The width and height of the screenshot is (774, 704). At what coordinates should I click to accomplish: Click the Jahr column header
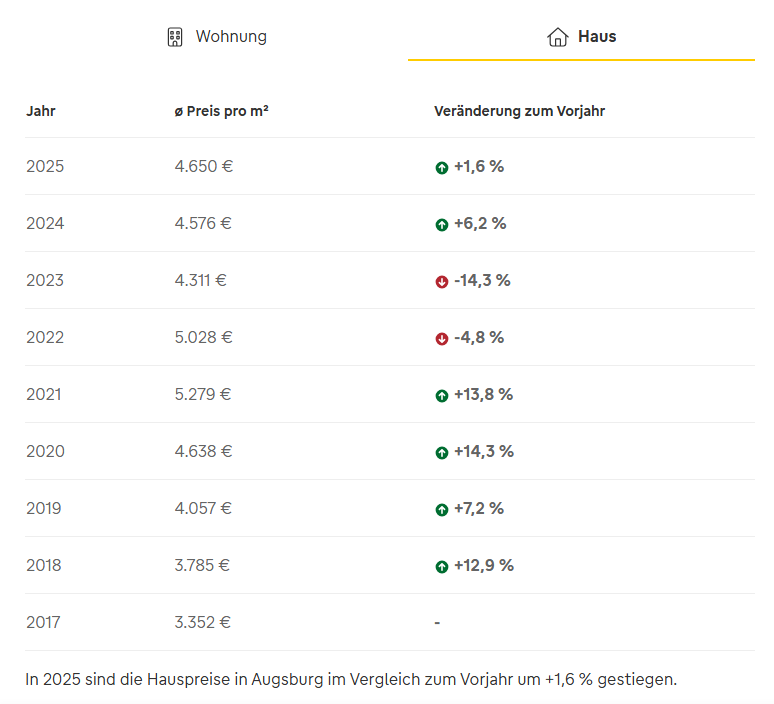[x=41, y=111]
